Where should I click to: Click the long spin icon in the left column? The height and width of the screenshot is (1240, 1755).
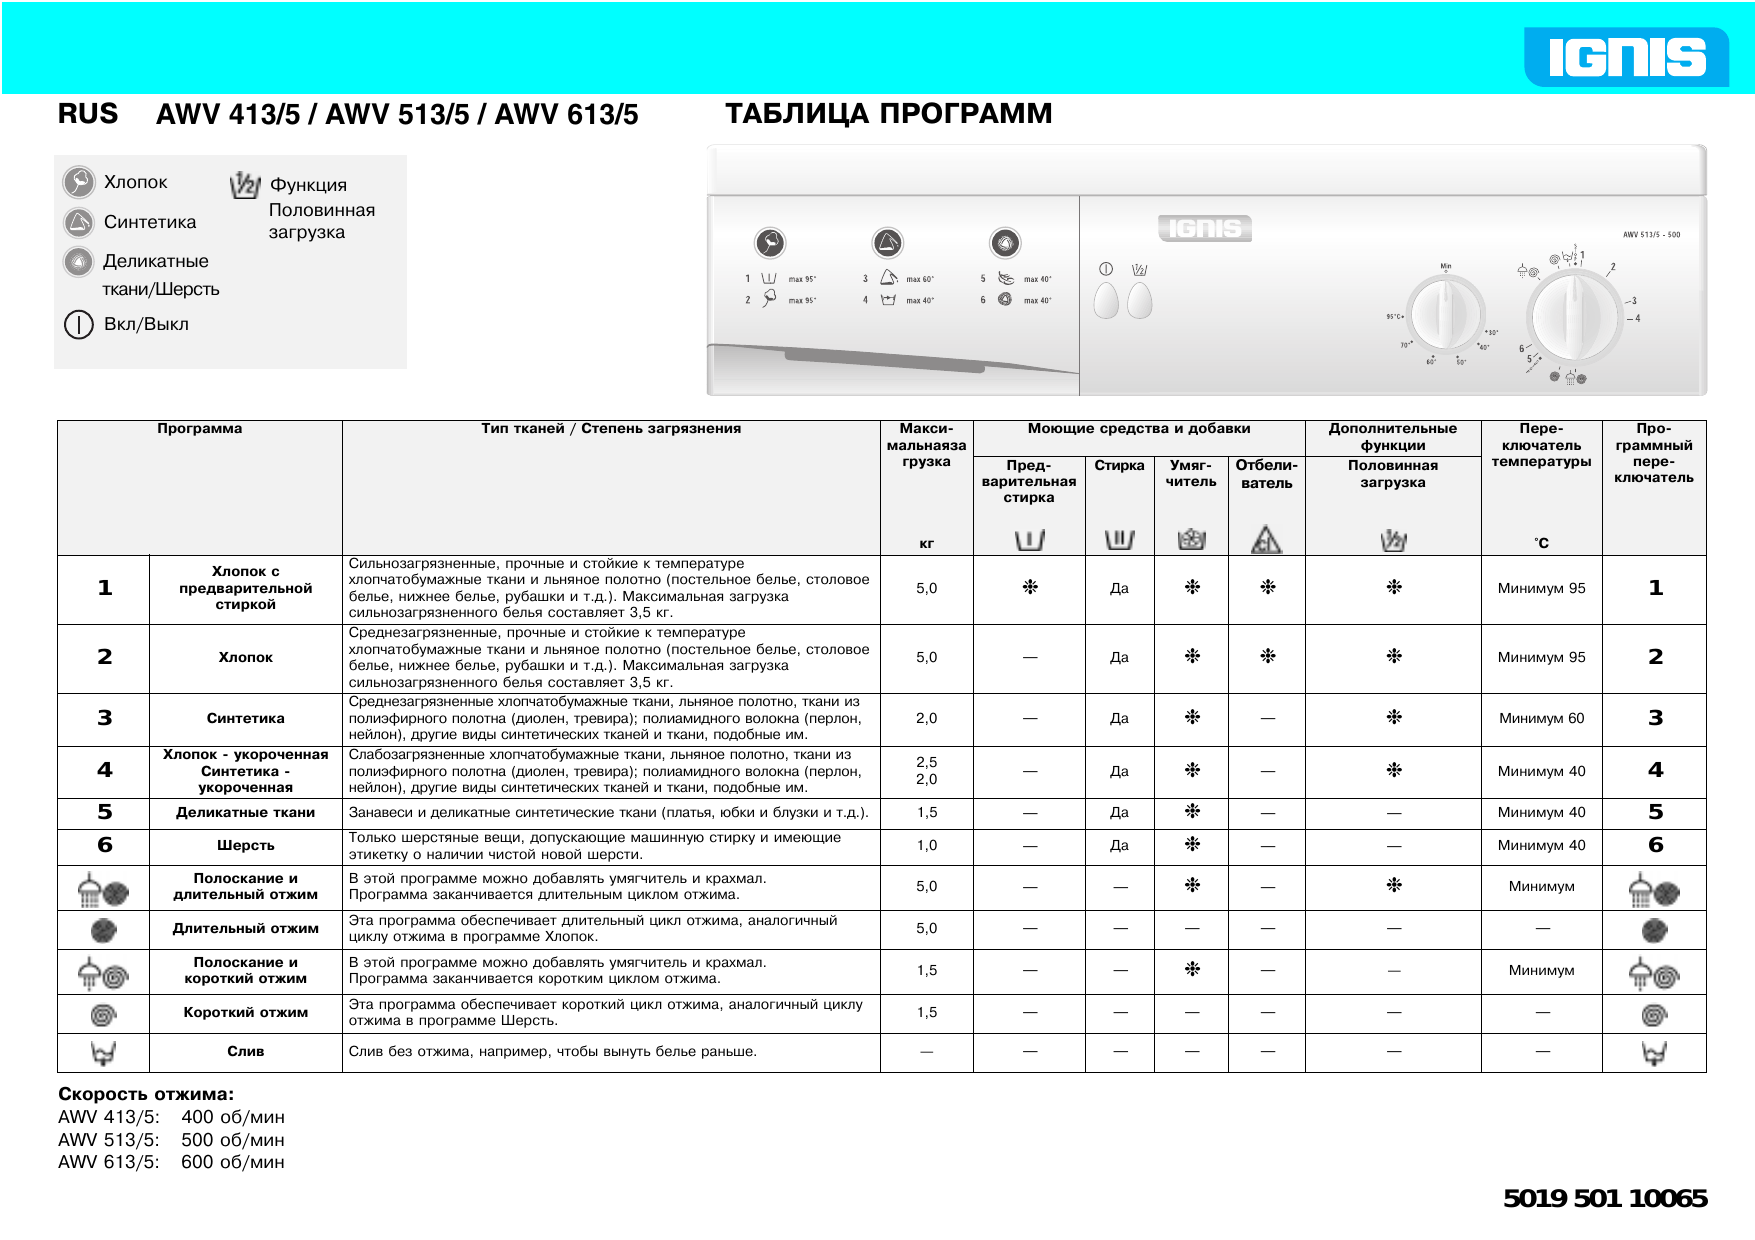click(x=104, y=931)
